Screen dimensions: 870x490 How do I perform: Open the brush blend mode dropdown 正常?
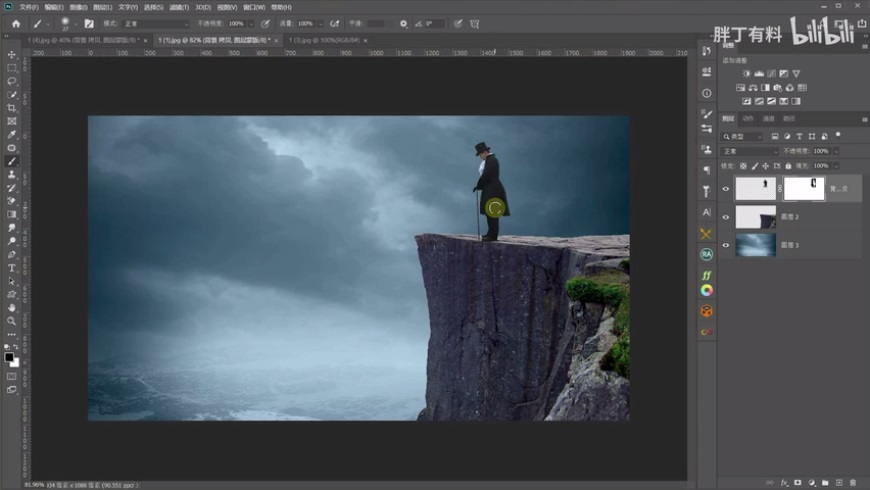pyautogui.click(x=155, y=23)
